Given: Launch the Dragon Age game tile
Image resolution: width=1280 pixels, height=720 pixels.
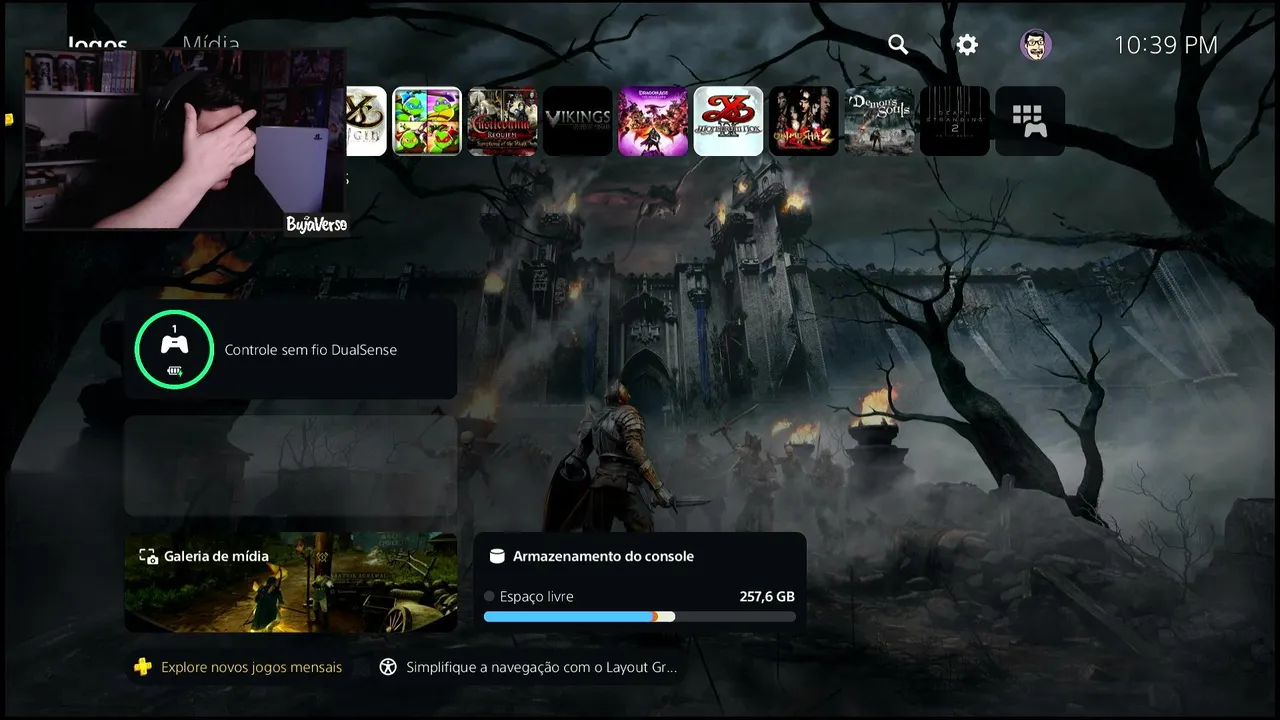Looking at the screenshot, I should tap(653, 121).
